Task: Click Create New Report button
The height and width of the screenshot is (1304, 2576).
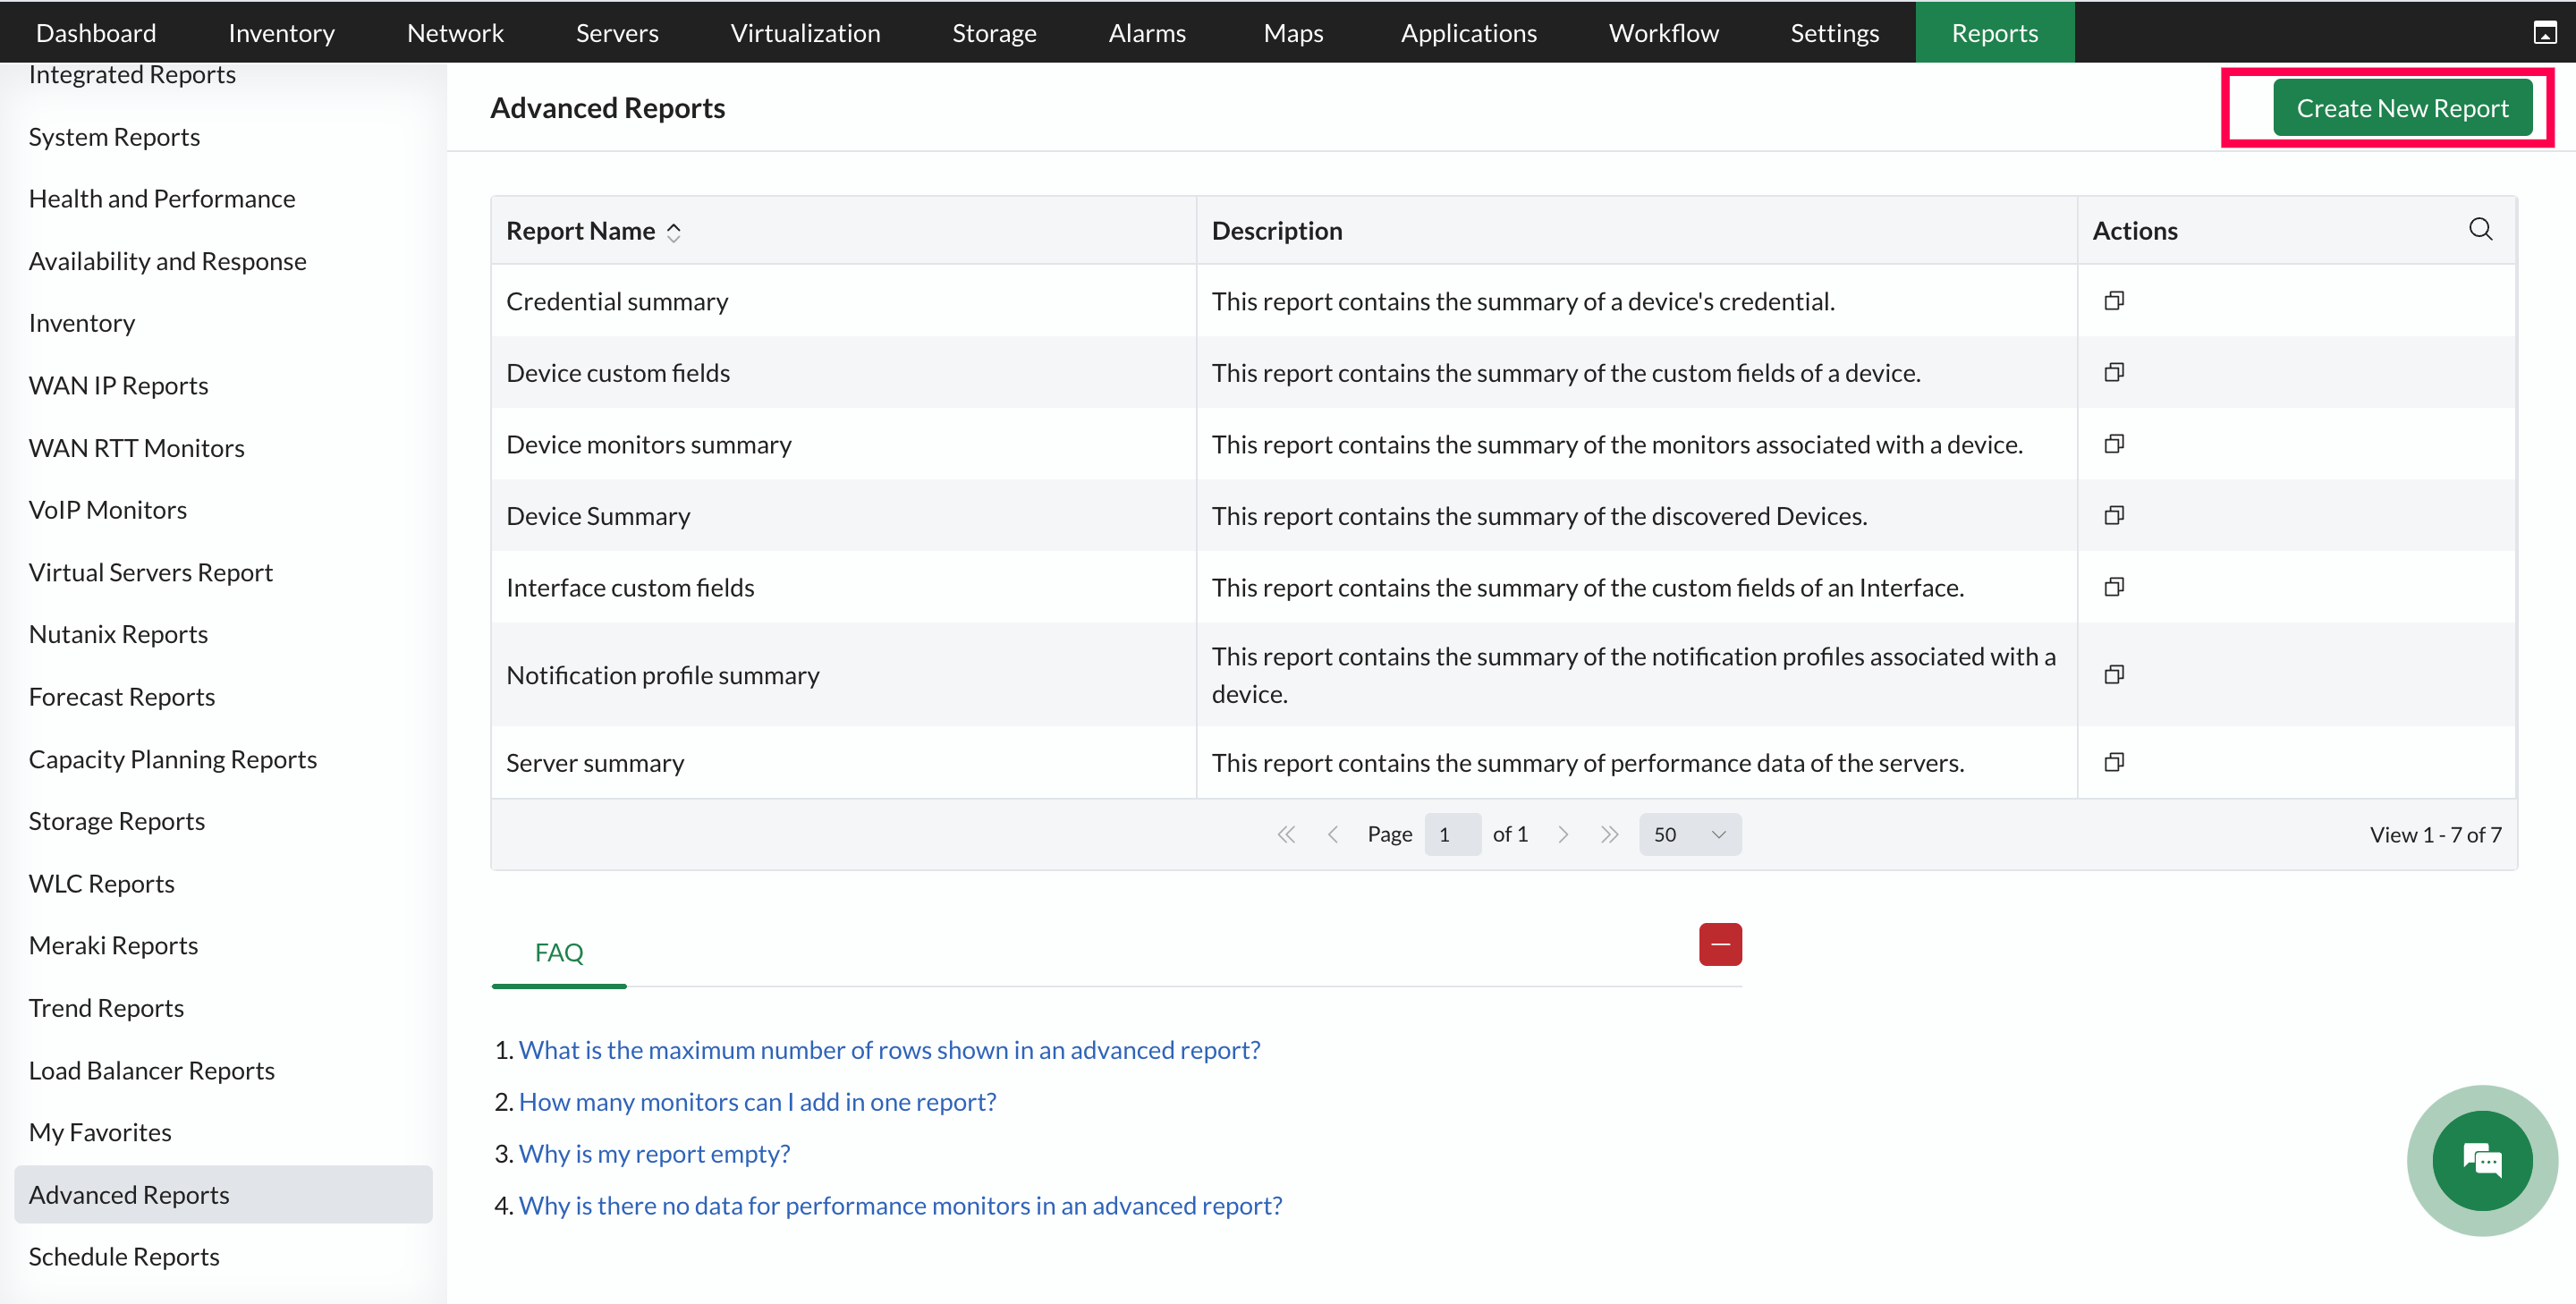Action: coord(2402,107)
